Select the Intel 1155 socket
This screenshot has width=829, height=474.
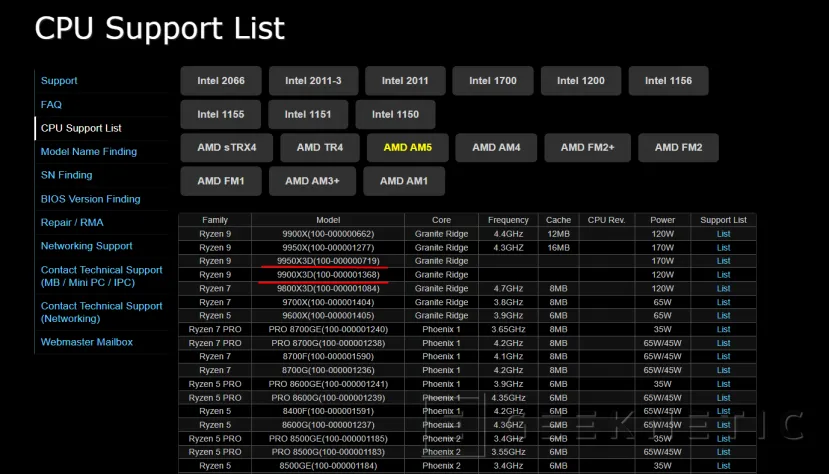pos(220,114)
